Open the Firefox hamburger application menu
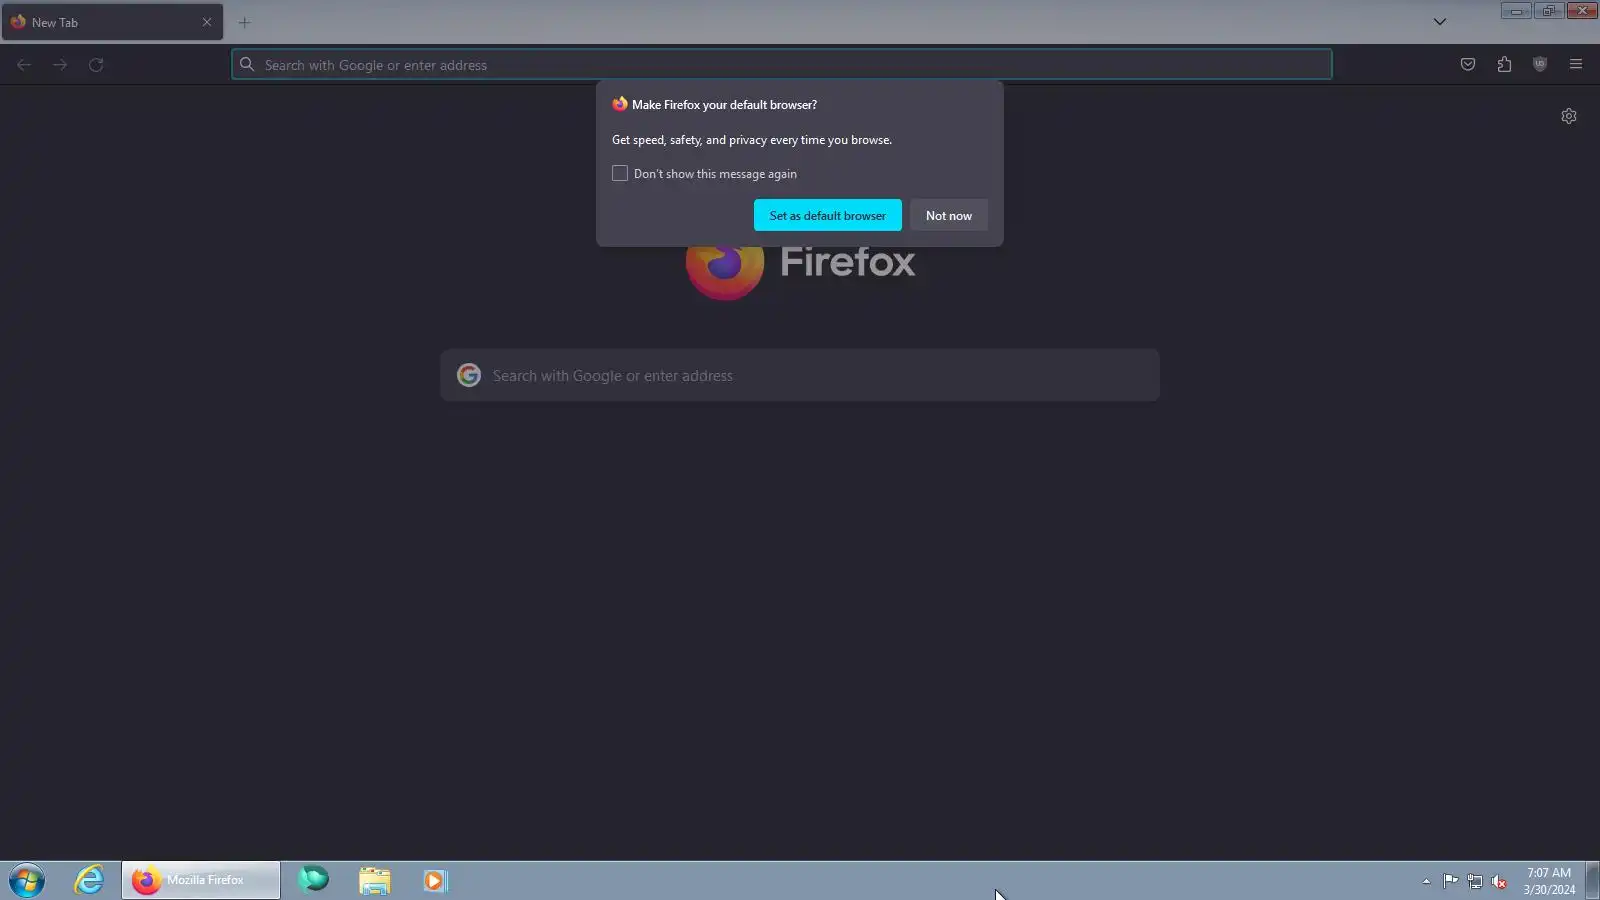1600x900 pixels. [1576, 65]
